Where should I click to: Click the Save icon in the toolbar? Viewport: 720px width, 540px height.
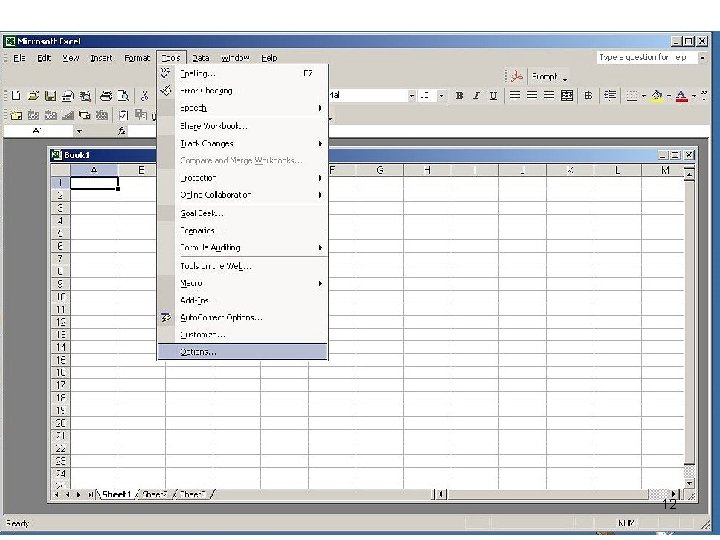click(50, 96)
